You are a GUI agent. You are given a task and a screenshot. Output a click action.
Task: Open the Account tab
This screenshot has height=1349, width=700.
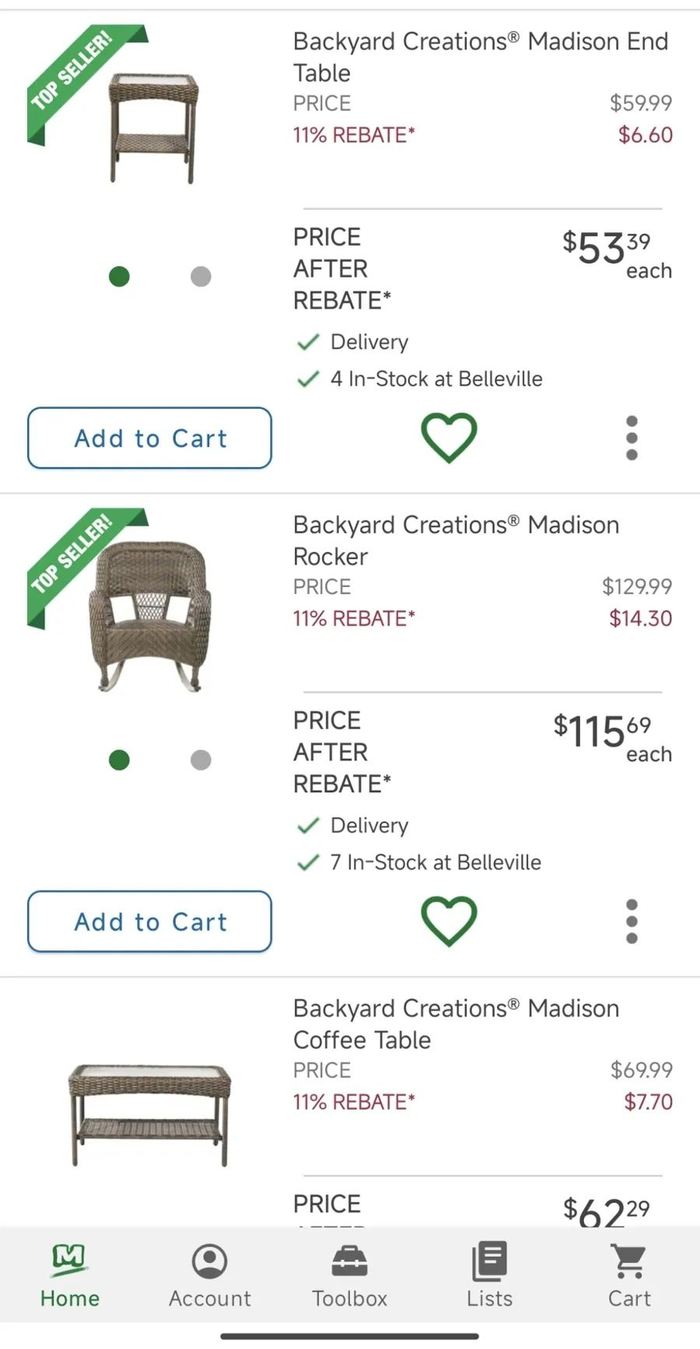click(x=210, y=1276)
